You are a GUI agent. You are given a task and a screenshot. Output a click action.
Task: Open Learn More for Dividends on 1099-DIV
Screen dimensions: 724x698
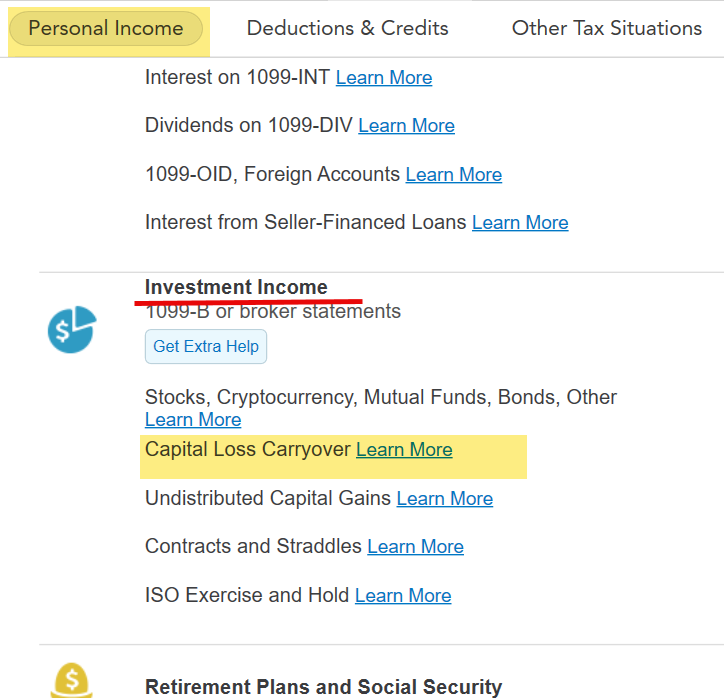point(406,126)
